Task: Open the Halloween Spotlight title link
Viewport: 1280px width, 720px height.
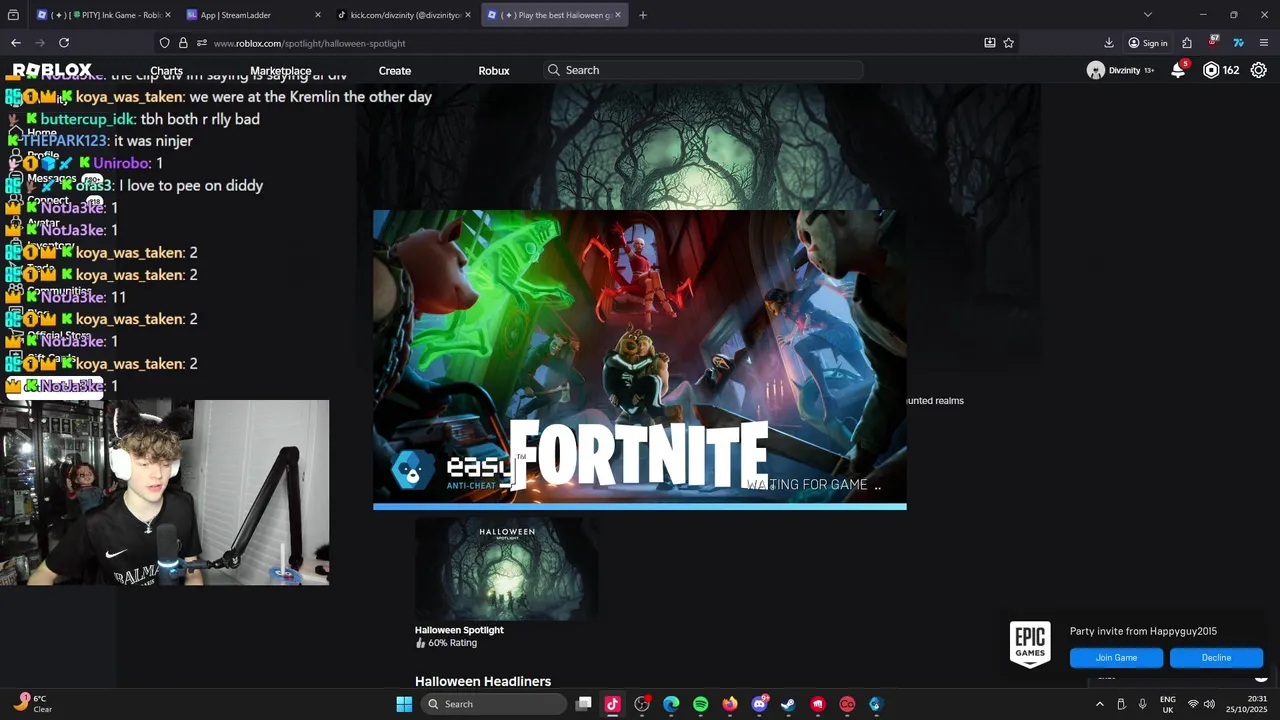Action: 459,630
